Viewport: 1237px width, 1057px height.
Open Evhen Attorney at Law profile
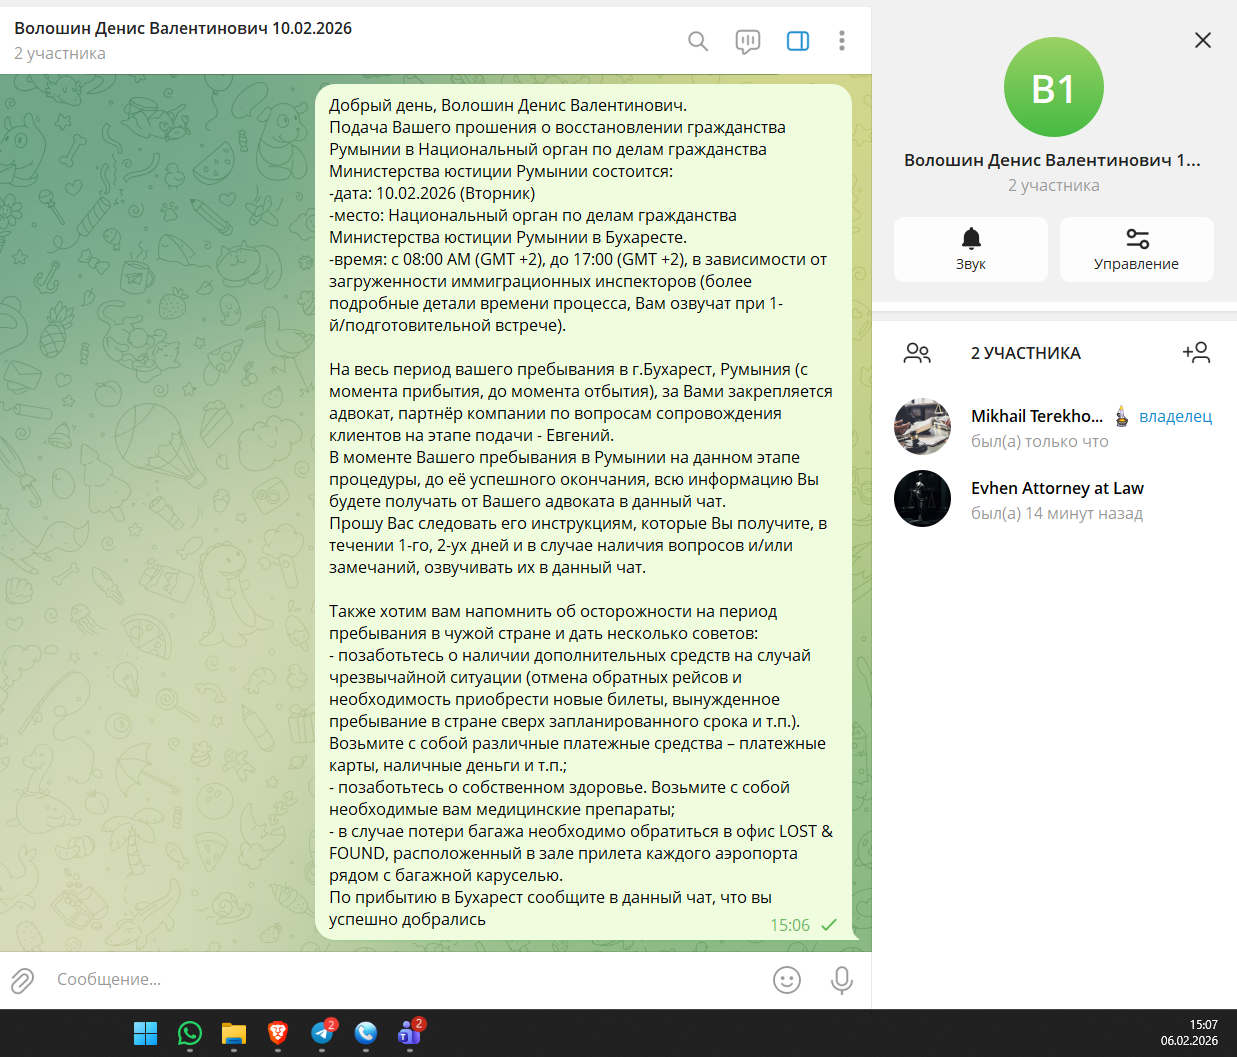click(1053, 499)
